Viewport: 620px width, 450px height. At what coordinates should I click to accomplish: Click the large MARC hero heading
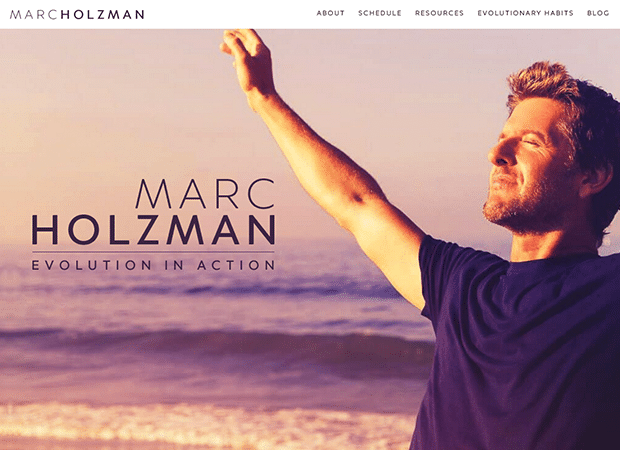point(205,194)
